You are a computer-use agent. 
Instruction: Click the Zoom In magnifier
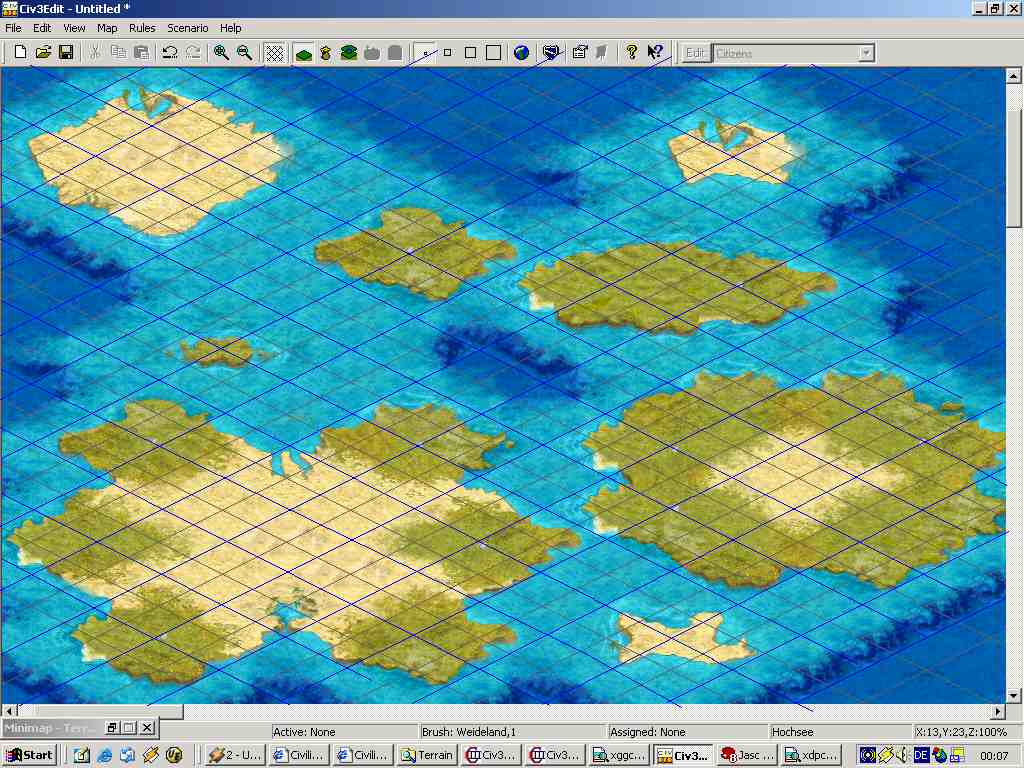221,52
